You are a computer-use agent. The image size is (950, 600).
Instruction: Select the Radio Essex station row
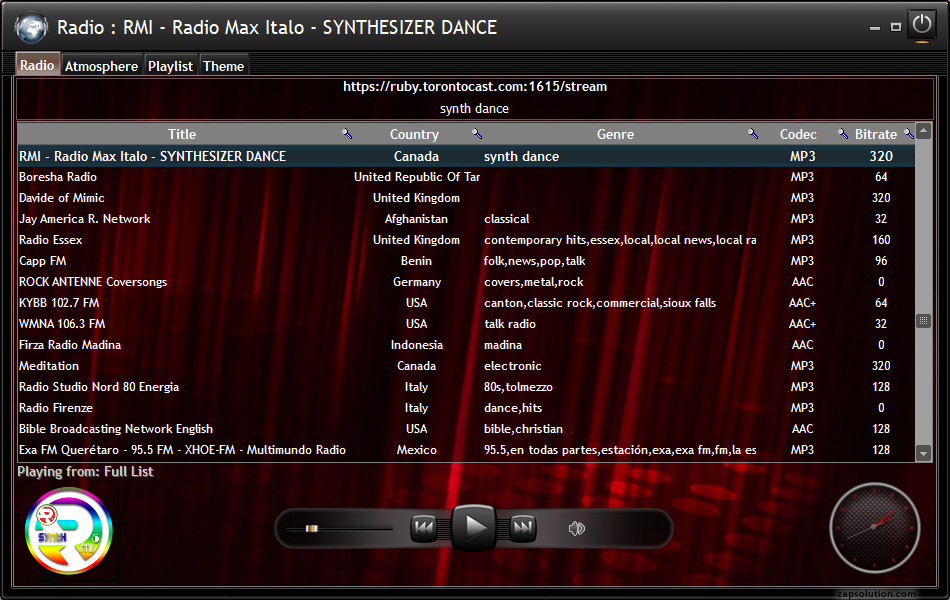tap(51, 240)
